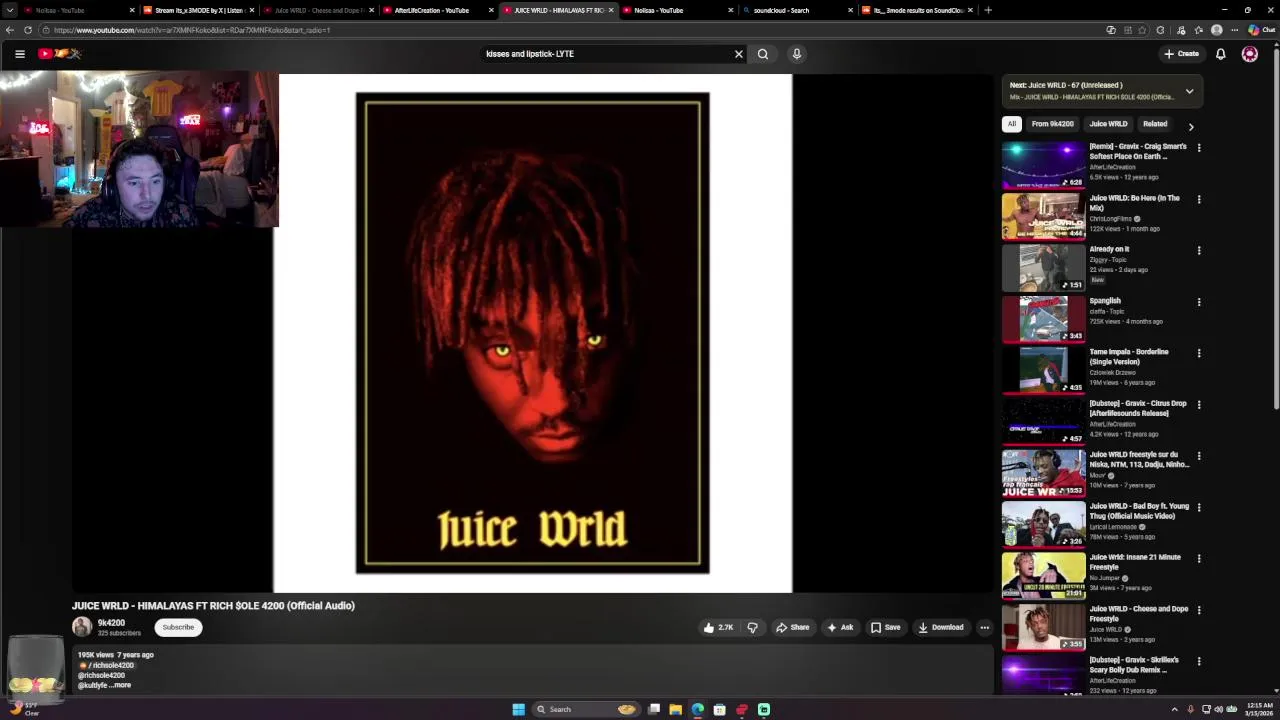Image resolution: width=1280 pixels, height=720 pixels.
Task: Dislike the video with thumbs down
Action: (x=753, y=628)
